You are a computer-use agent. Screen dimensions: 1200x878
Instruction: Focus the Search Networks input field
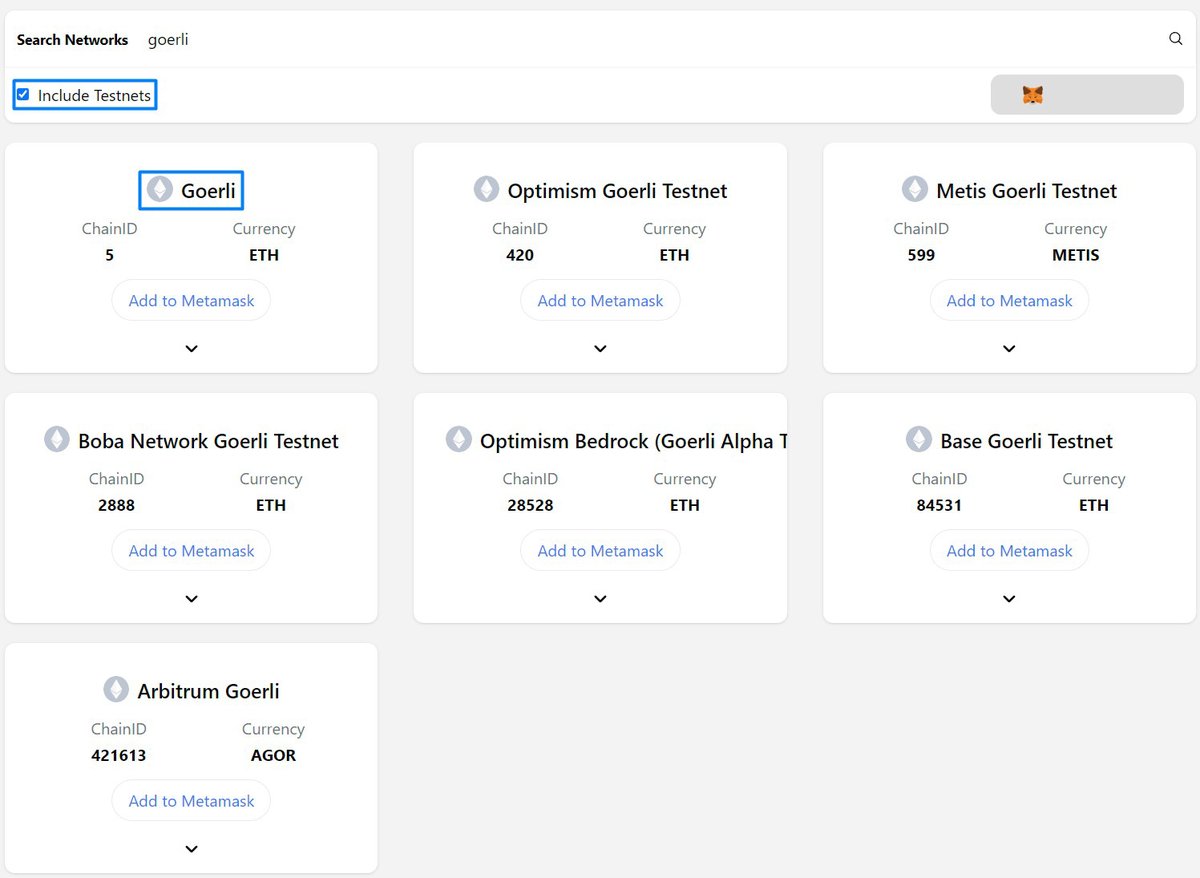[x=650, y=40]
